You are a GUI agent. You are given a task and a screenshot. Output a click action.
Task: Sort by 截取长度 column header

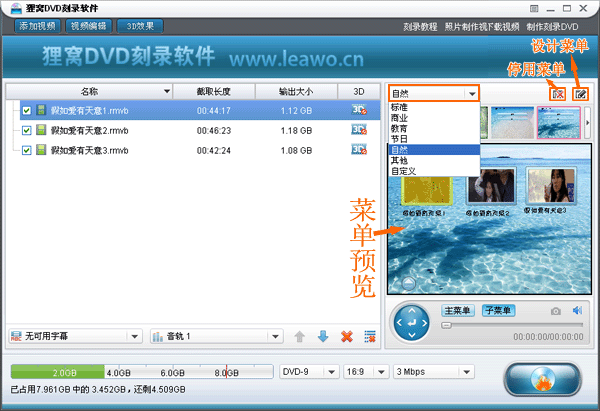[214, 91]
